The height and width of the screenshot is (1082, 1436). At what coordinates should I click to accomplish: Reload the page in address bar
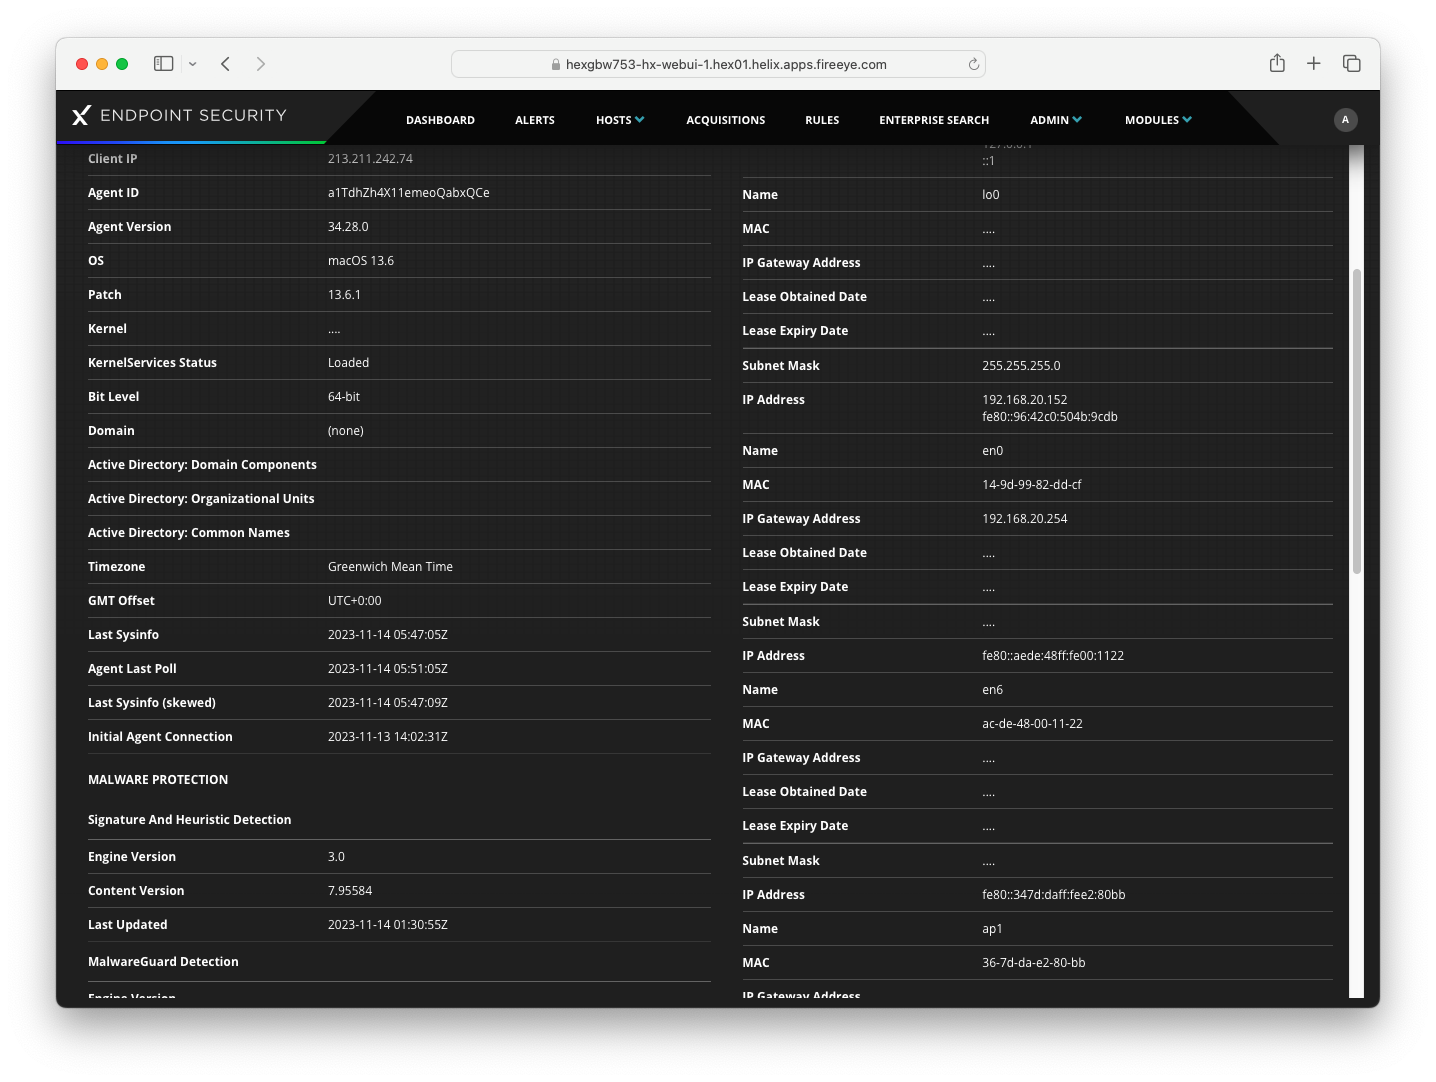coord(973,64)
